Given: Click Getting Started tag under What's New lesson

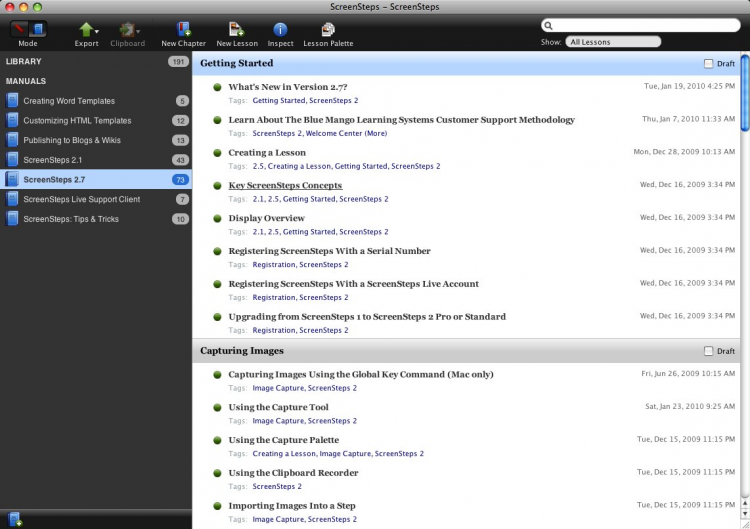Looking at the screenshot, I should coord(279,100).
